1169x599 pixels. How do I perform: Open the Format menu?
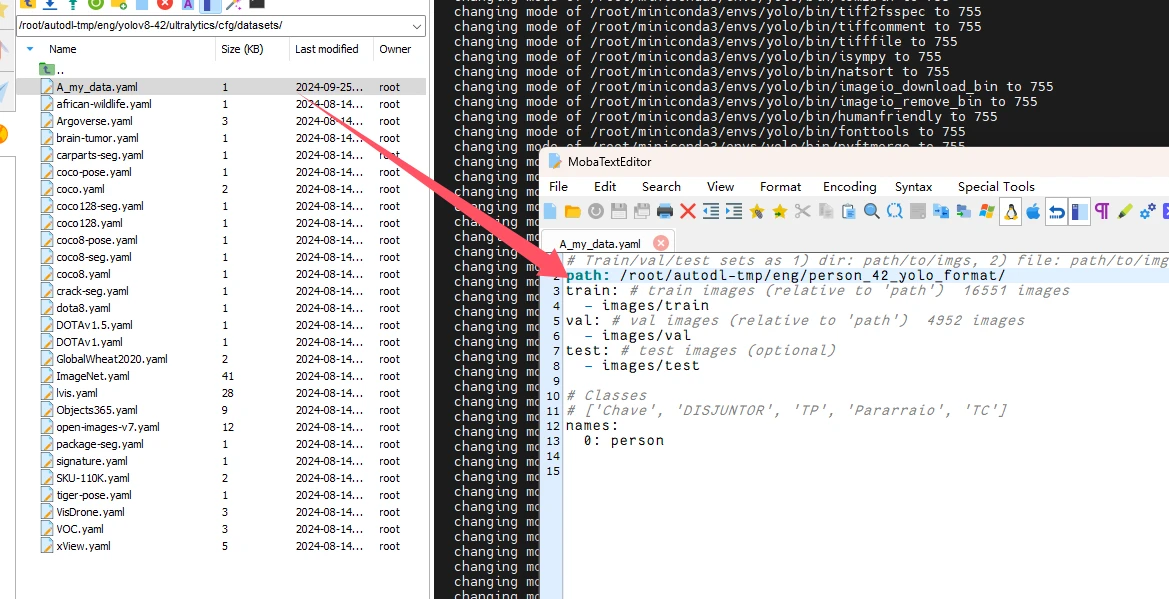click(781, 186)
